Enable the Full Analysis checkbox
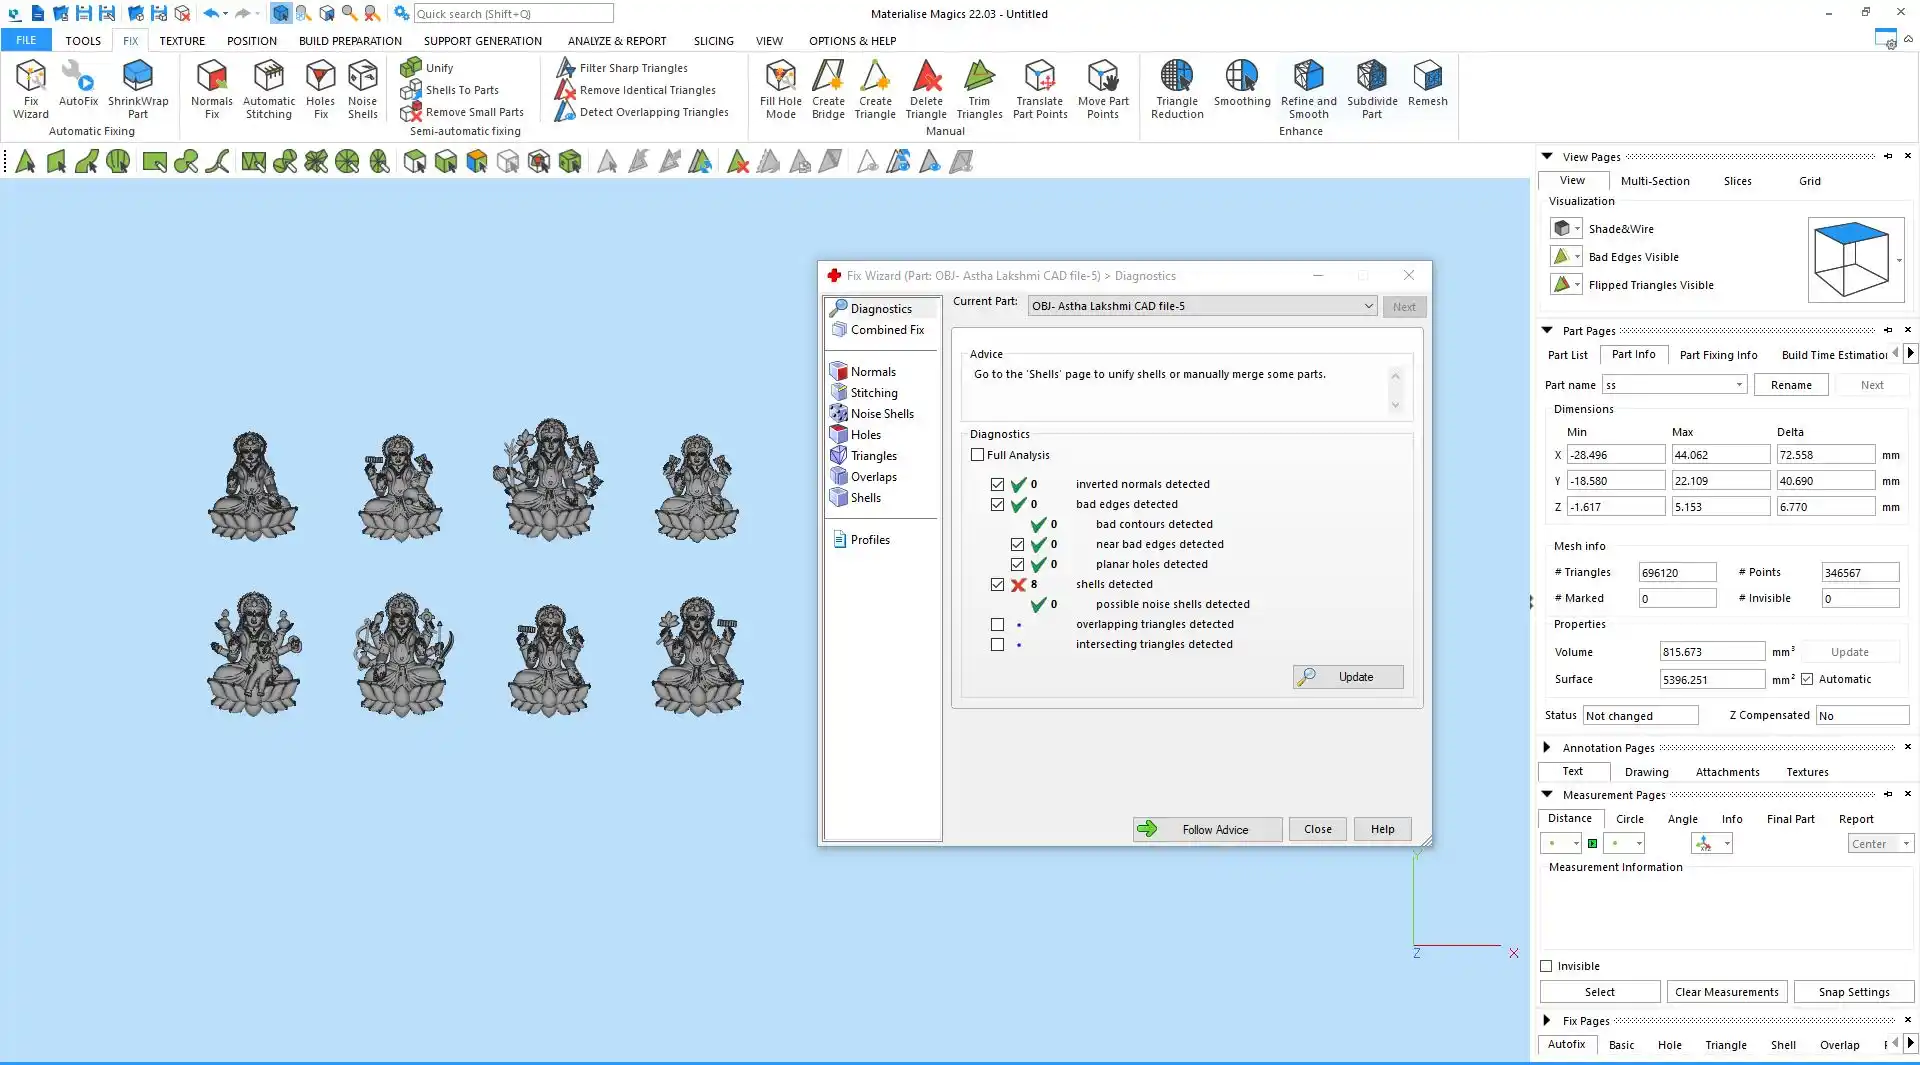Screen dimensions: 1920x1065 [x=978, y=455]
